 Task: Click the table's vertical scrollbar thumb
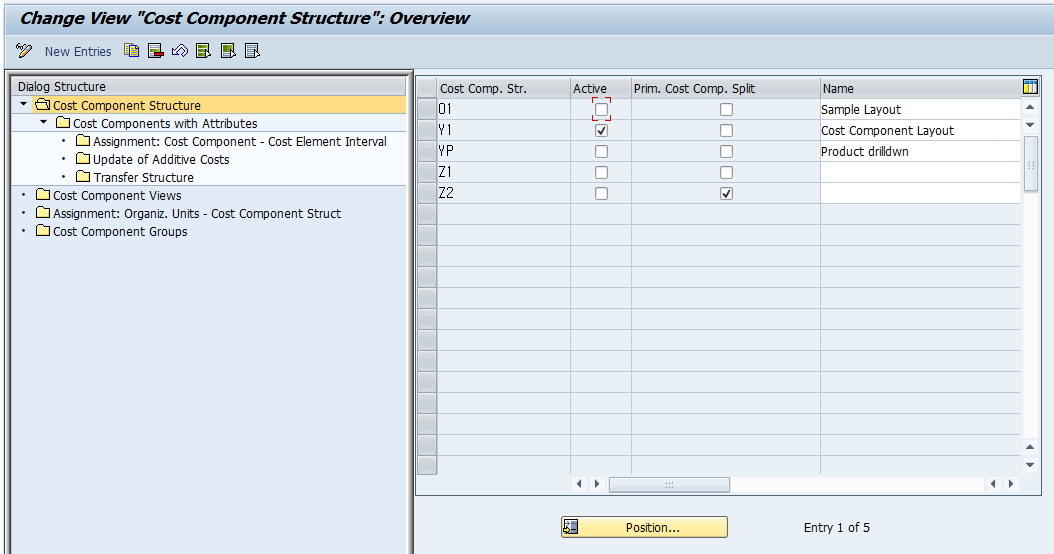coord(1030,164)
